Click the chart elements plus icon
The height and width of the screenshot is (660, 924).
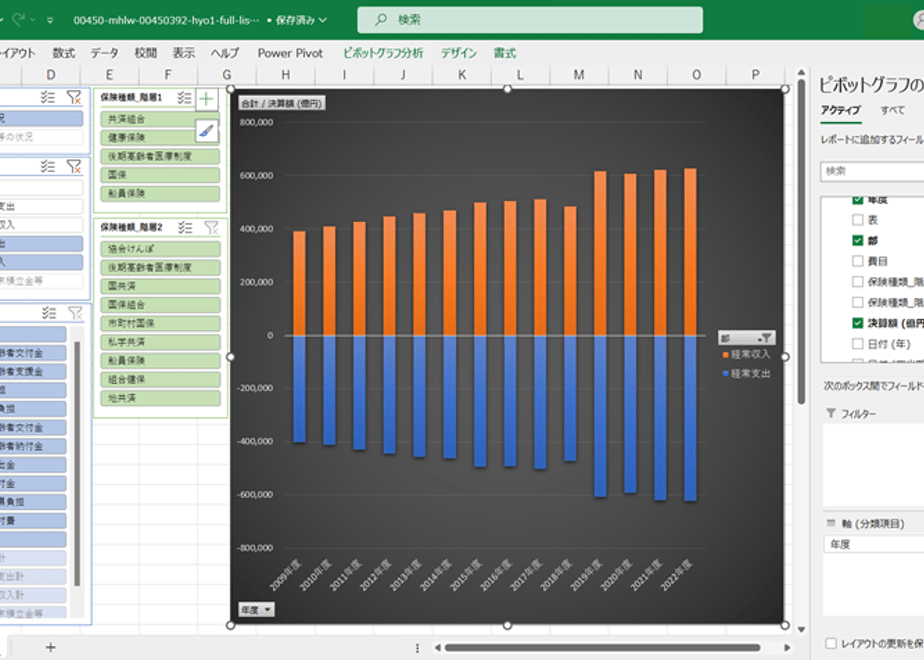[206, 99]
